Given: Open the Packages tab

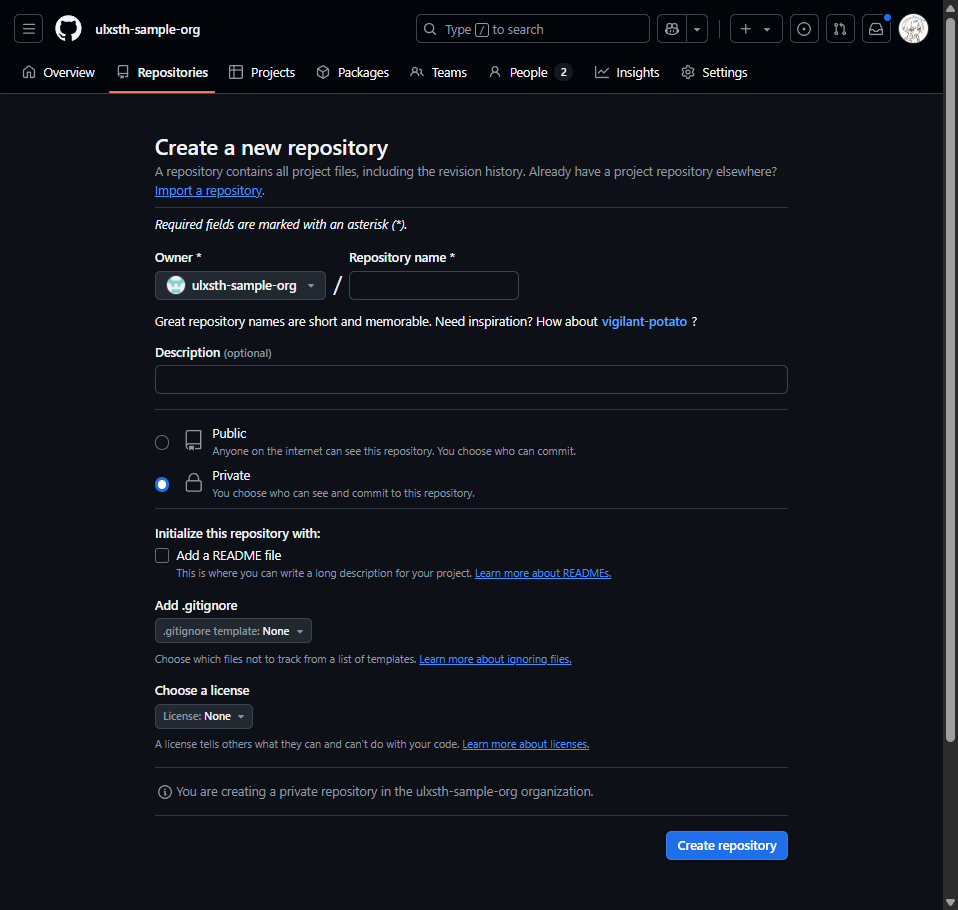Looking at the screenshot, I should (x=353, y=72).
